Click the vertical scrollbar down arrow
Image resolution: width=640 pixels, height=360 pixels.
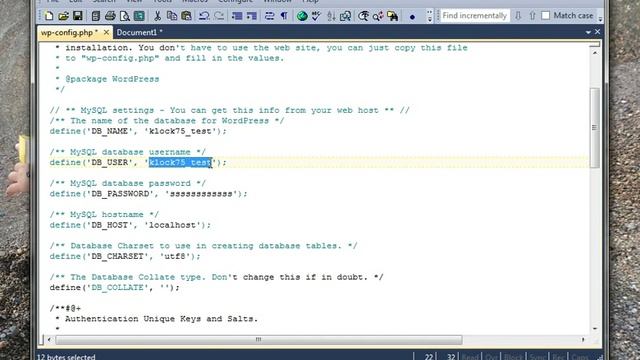(595, 329)
